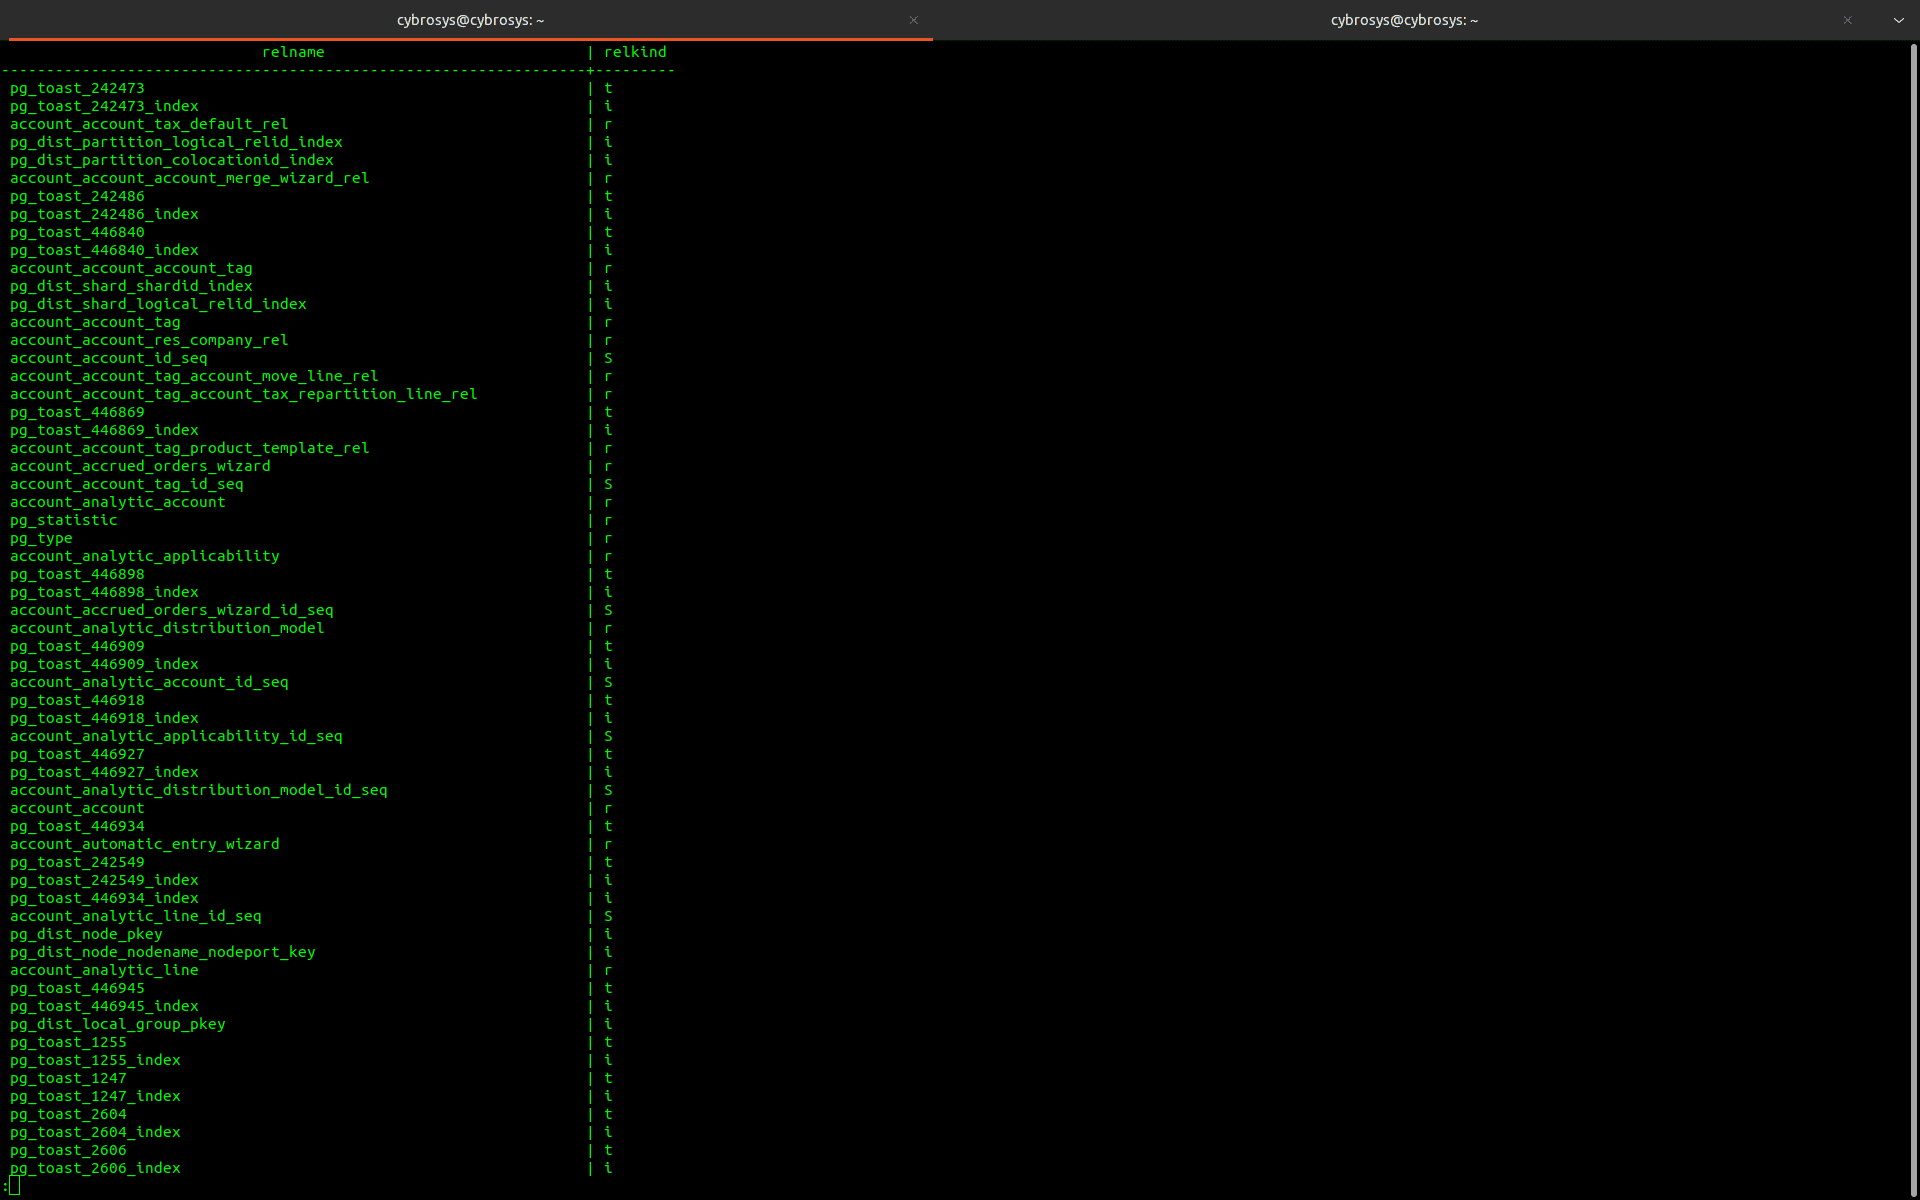Click the pager prompt cursor at bottom
Screen dimensions: 1920x1200
click(x=14, y=1186)
